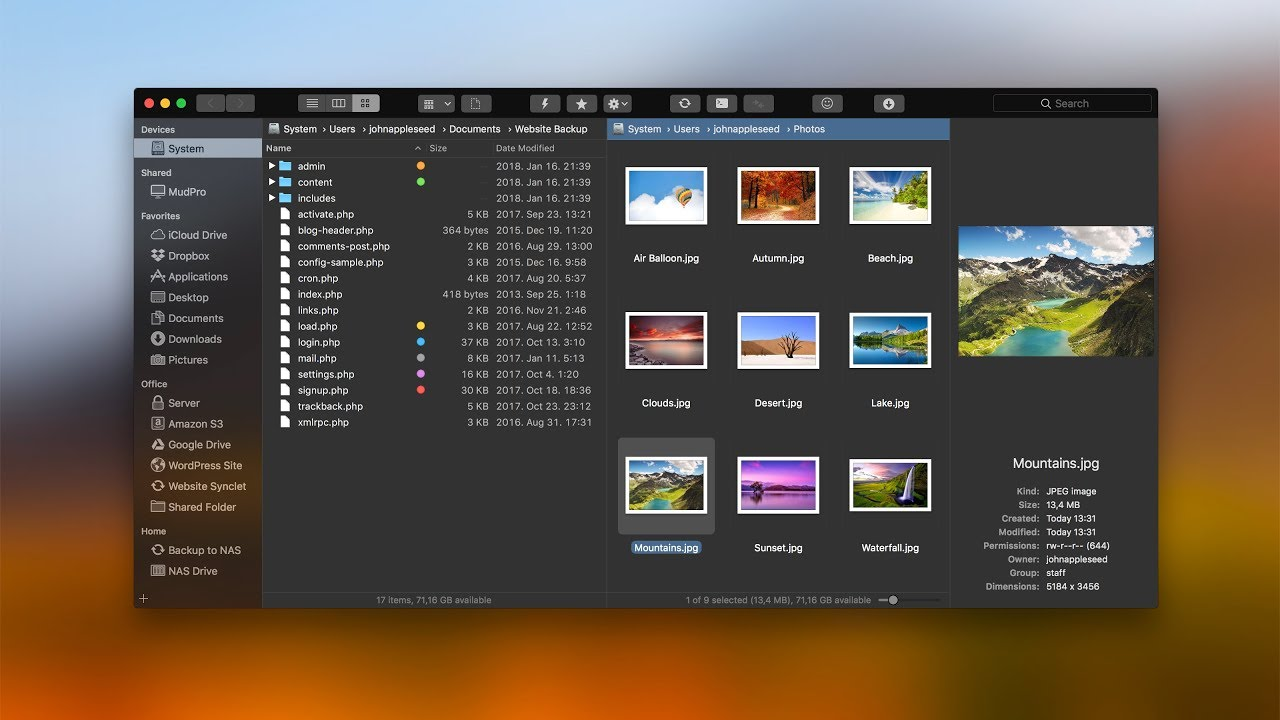This screenshot has height=720, width=1280.
Task: Click the orange tag on admin folder
Action: [421, 166]
